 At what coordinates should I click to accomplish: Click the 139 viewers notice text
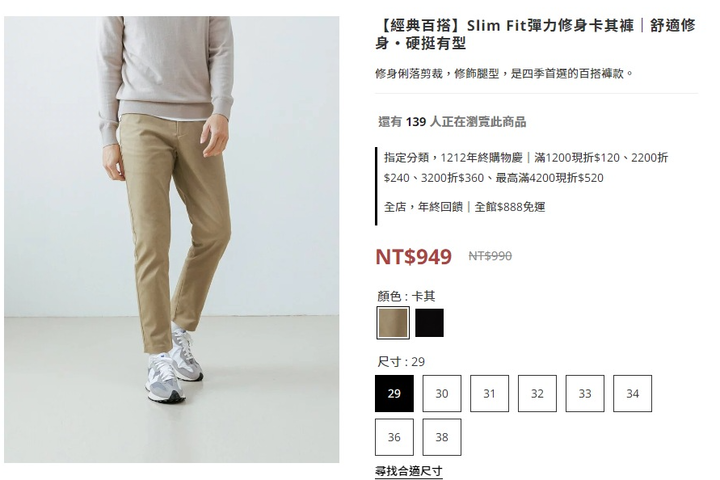452,122
